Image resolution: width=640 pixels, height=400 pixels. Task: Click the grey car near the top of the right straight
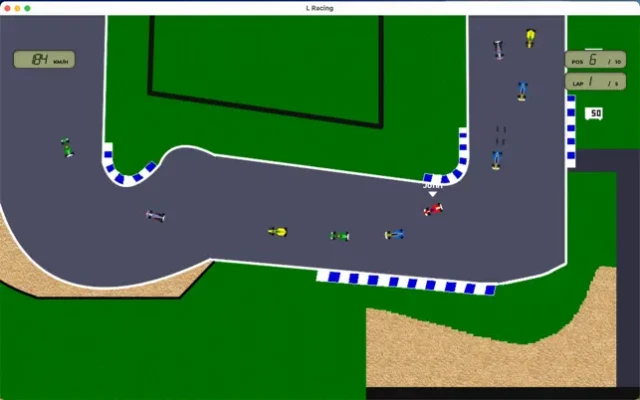click(498, 49)
